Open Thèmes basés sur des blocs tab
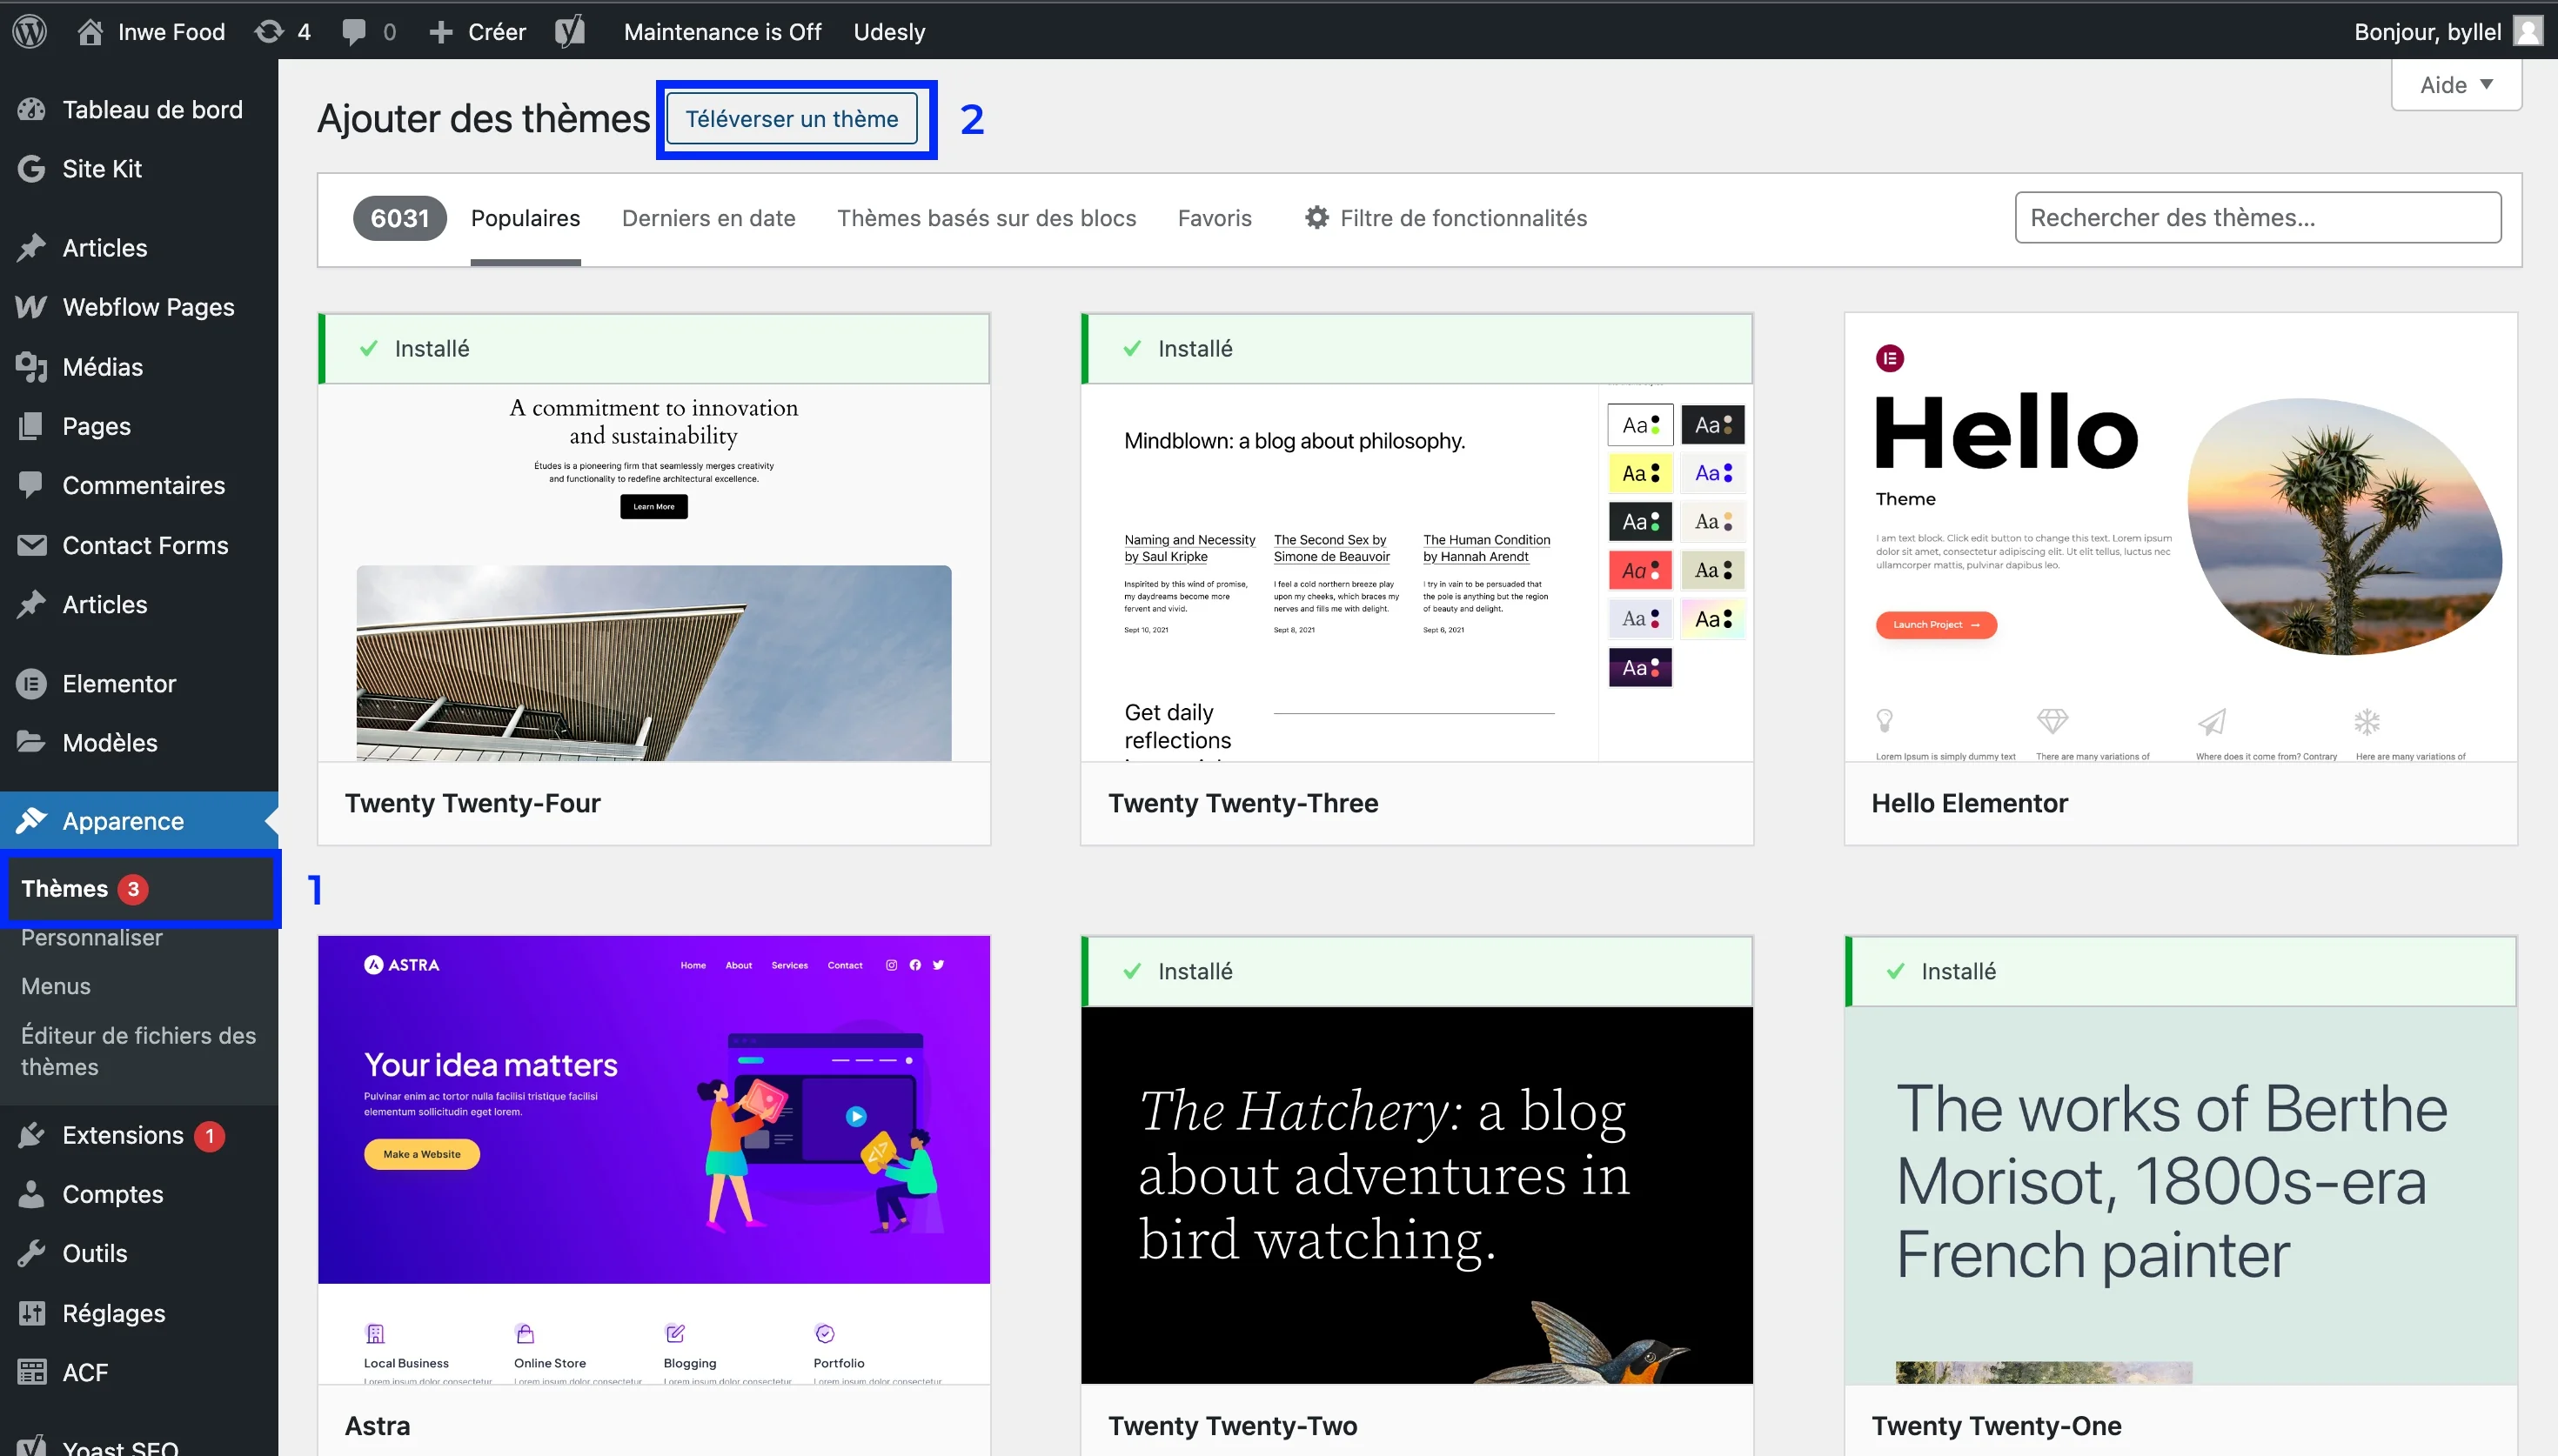 pos(986,218)
